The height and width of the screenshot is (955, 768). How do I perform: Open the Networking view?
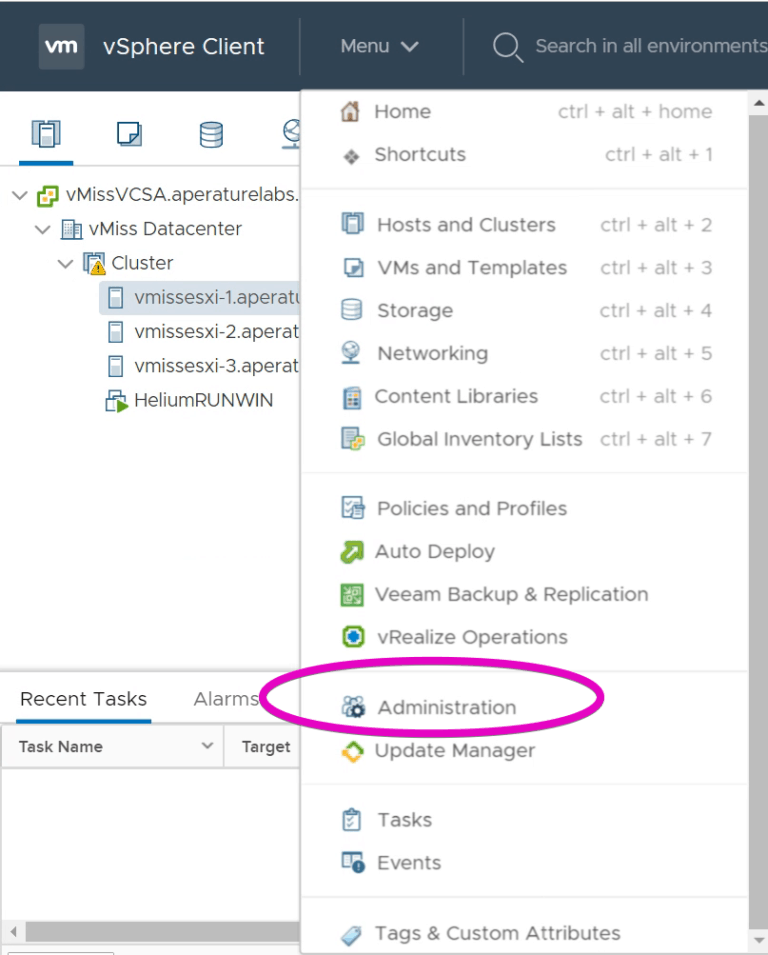click(x=432, y=353)
